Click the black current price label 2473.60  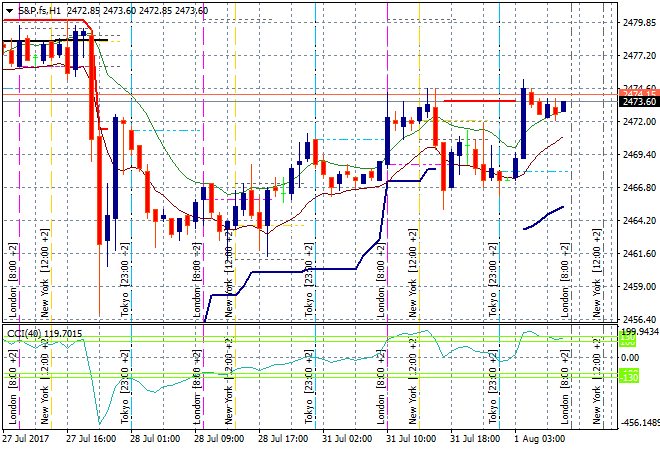pyautogui.click(x=638, y=102)
